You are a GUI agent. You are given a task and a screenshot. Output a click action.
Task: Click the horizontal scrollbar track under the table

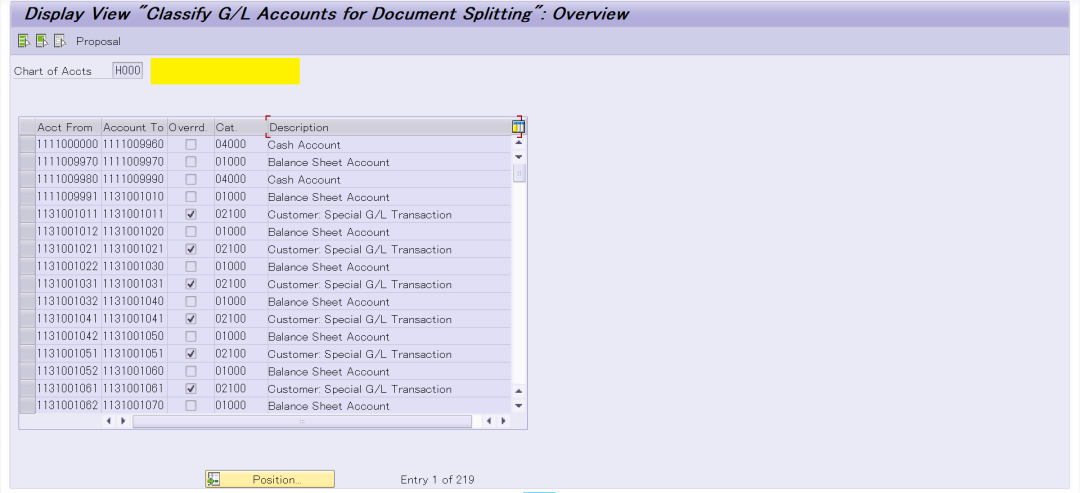302,421
